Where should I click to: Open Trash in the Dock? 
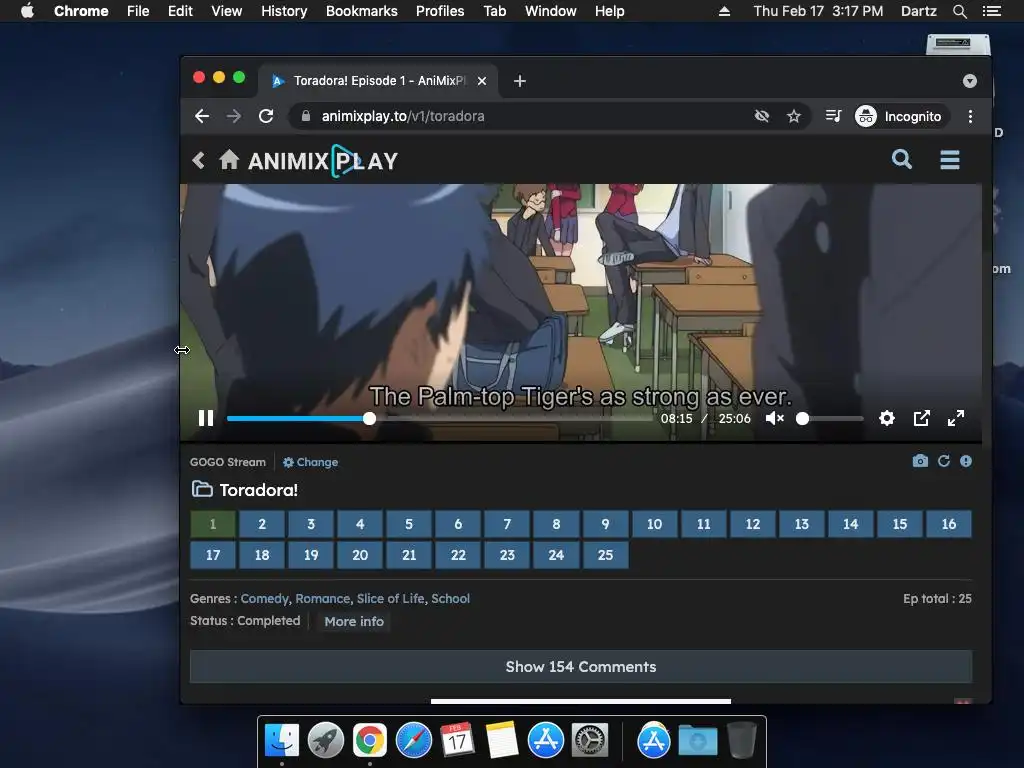pos(741,741)
